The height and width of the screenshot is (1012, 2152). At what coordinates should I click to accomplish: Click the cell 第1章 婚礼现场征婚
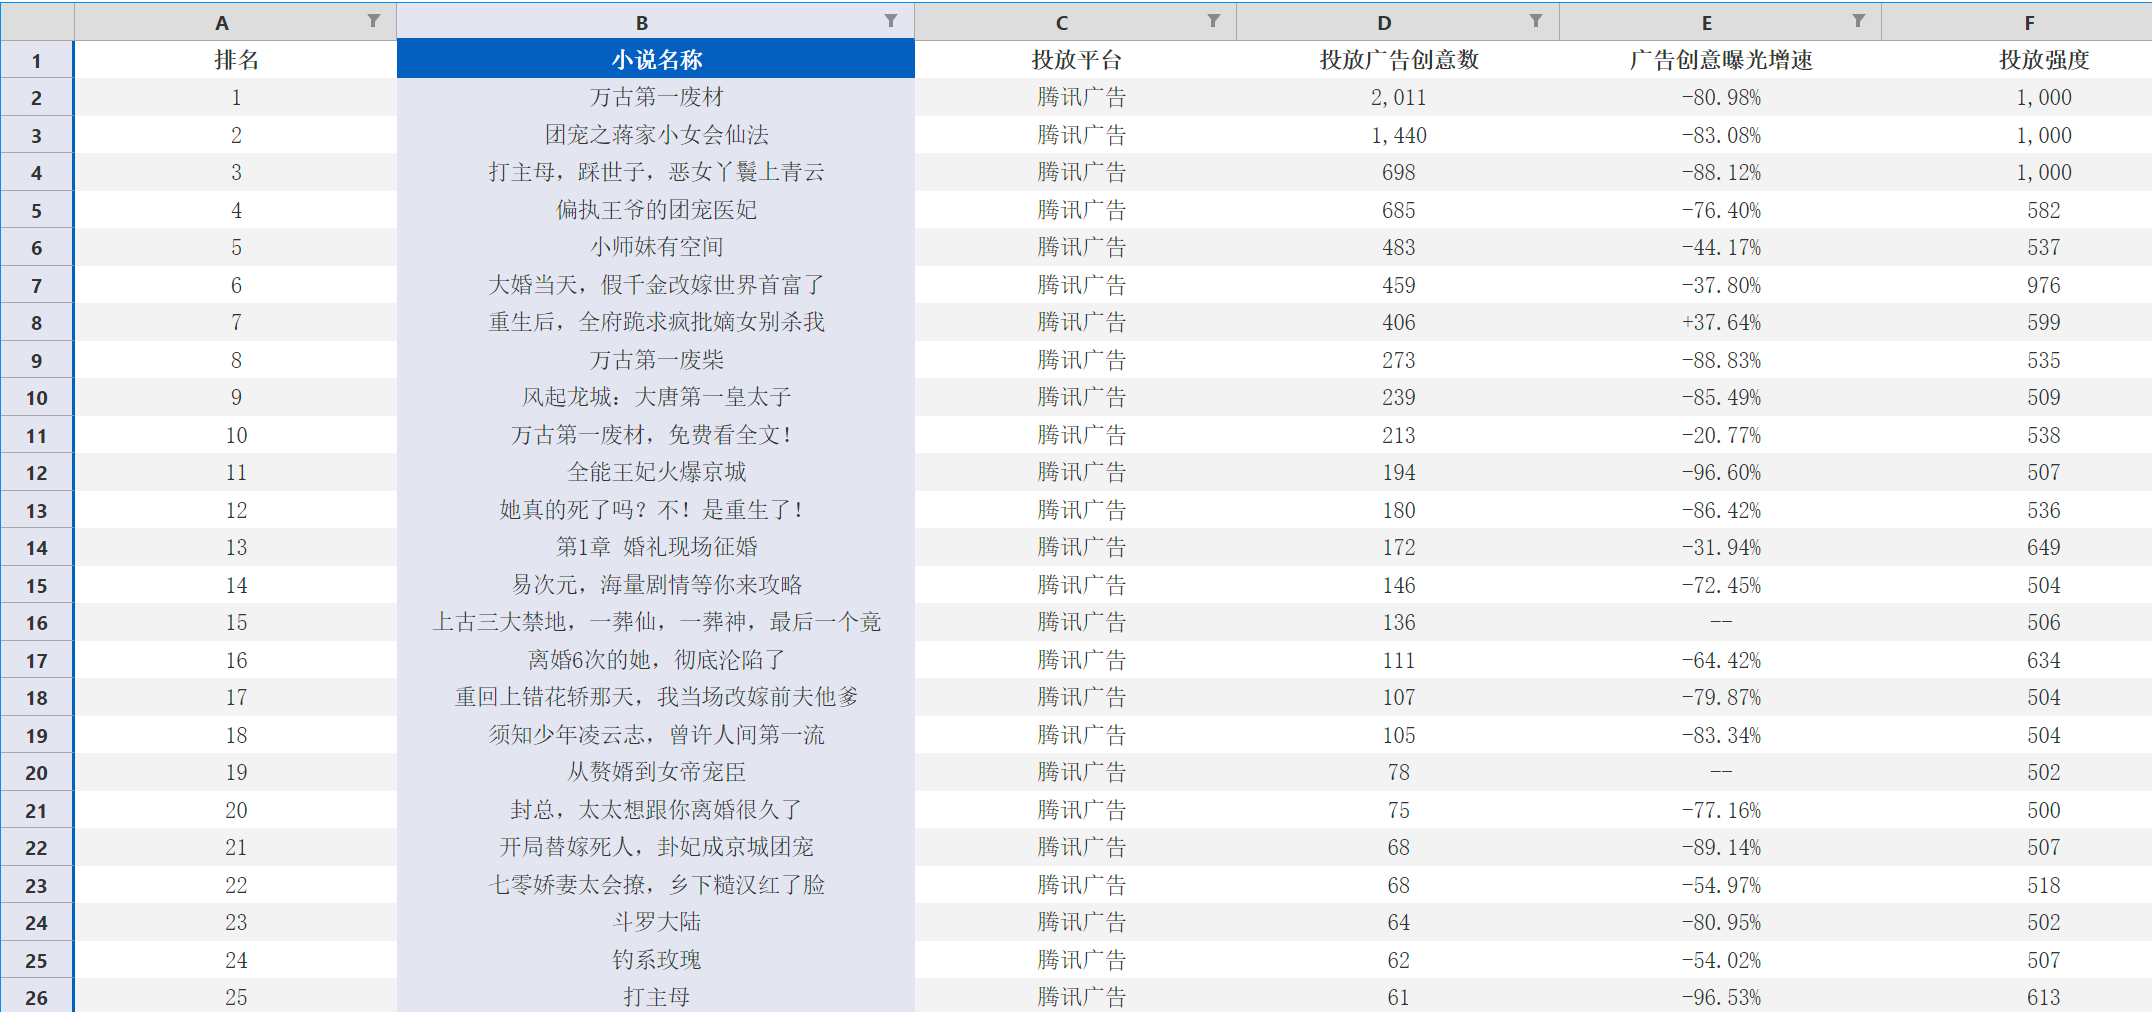coord(656,547)
